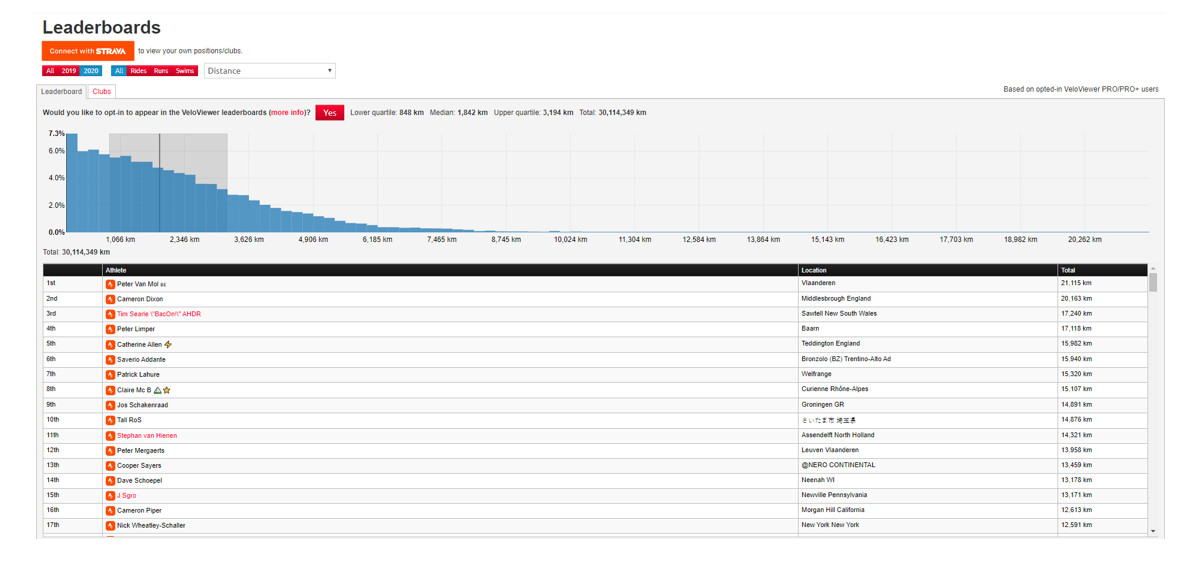Switch to the Clubs tab
1200x569 pixels.
pyautogui.click(x=102, y=91)
